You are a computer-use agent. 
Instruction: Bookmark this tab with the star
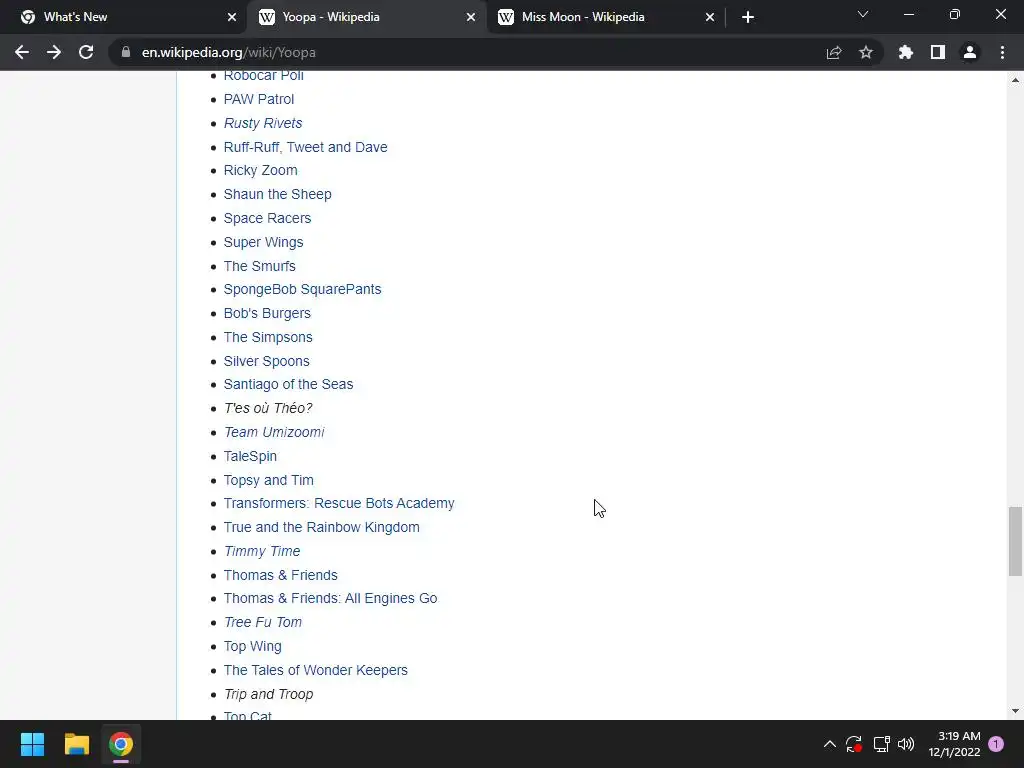point(866,52)
